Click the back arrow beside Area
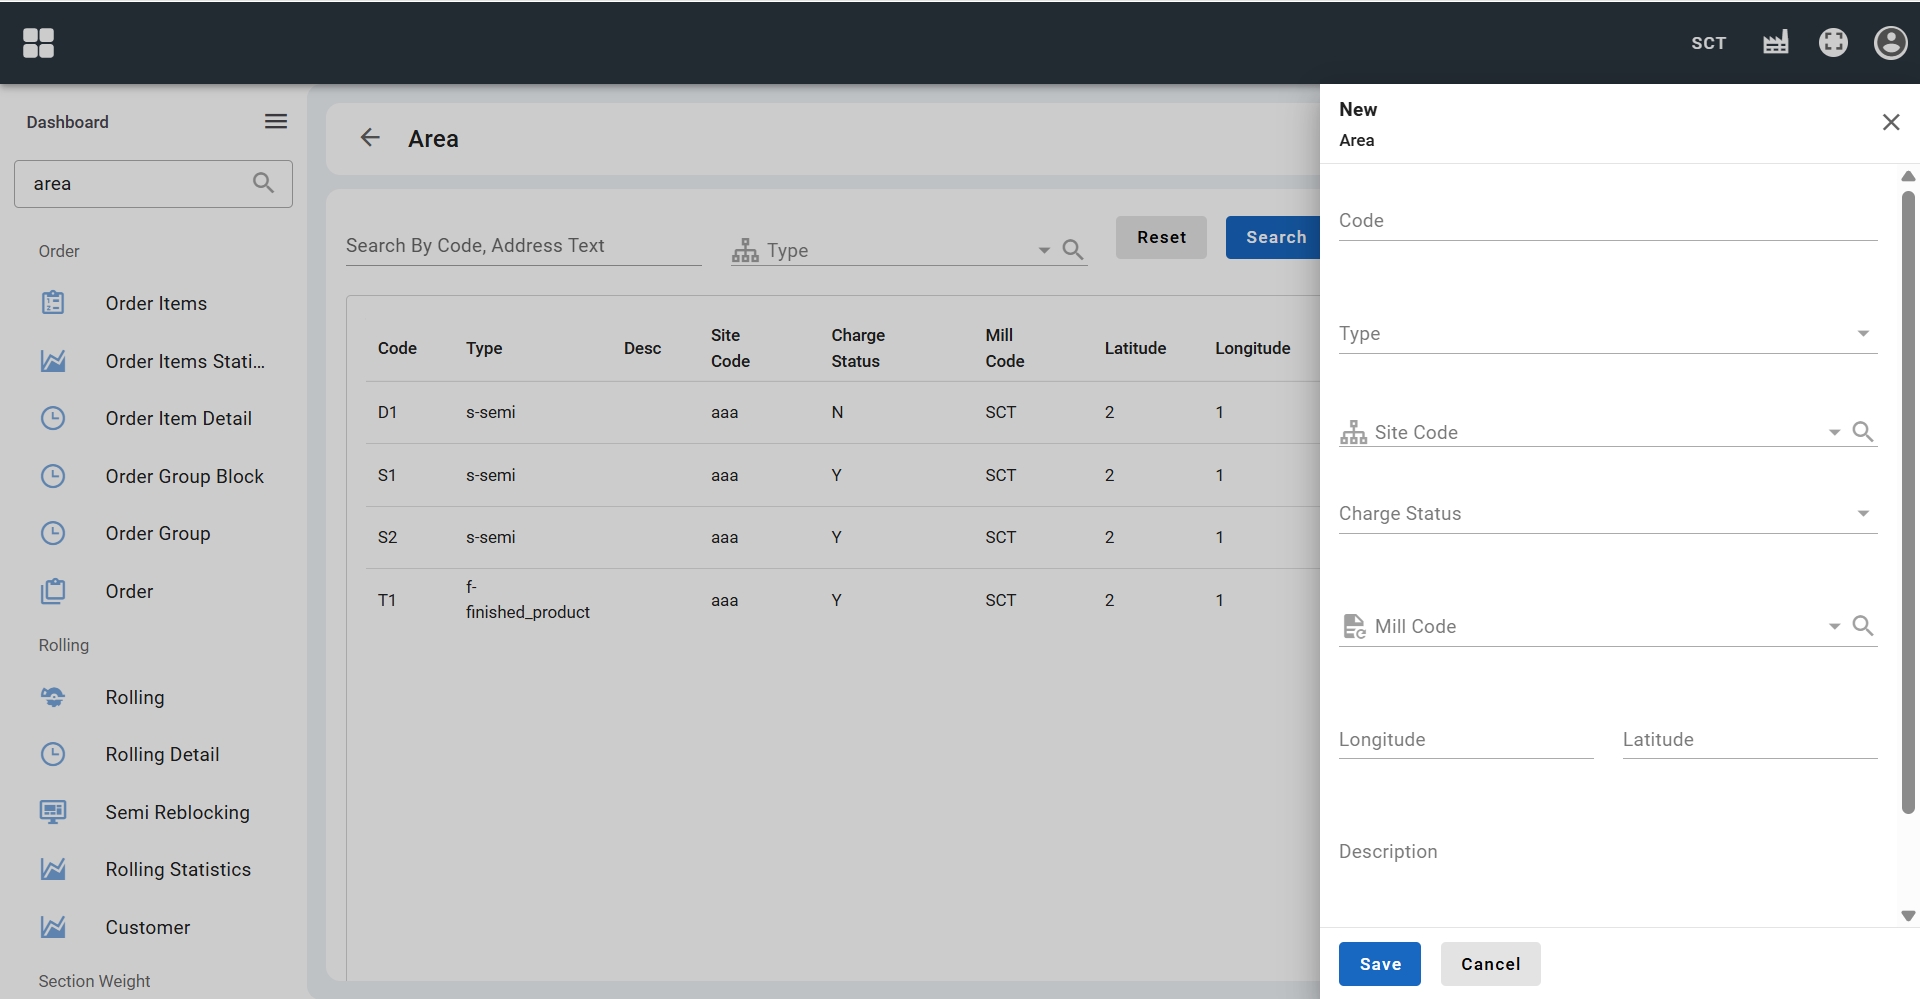Screen dimensions: 1920x999 (370, 138)
